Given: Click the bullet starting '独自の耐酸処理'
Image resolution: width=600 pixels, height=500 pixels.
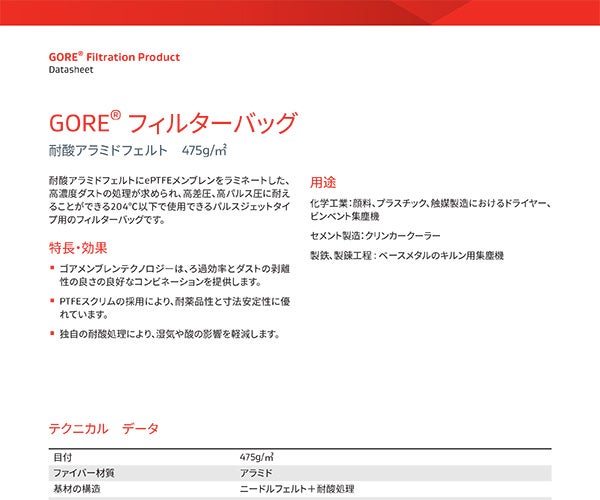Looking at the screenshot, I should coord(170,334).
